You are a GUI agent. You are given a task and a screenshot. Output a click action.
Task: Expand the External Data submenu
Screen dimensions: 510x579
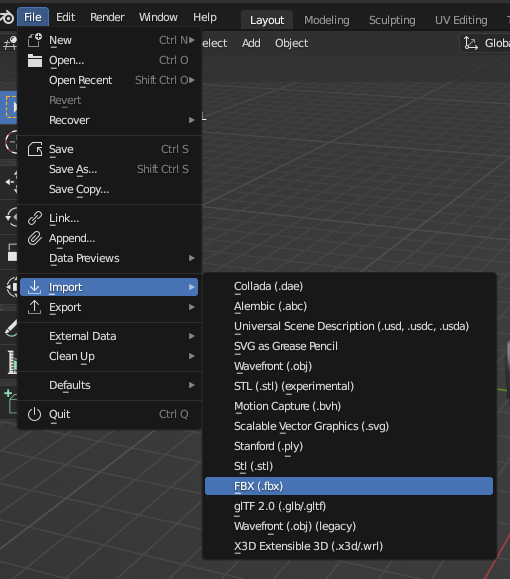click(109, 336)
